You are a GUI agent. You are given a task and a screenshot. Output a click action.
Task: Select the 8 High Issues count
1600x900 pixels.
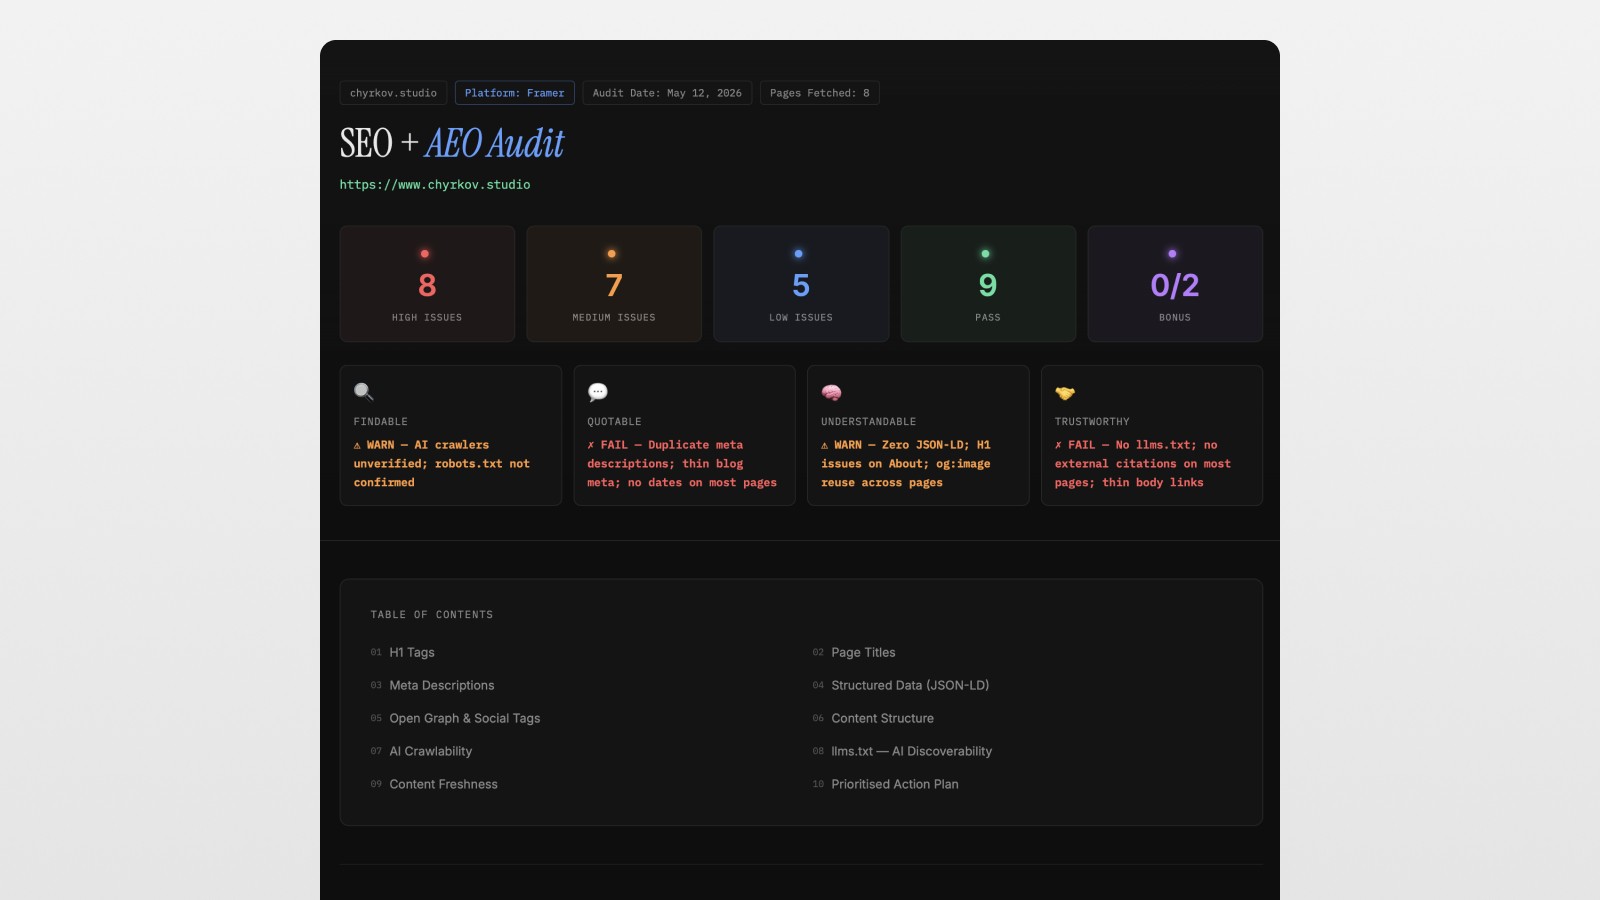point(427,286)
